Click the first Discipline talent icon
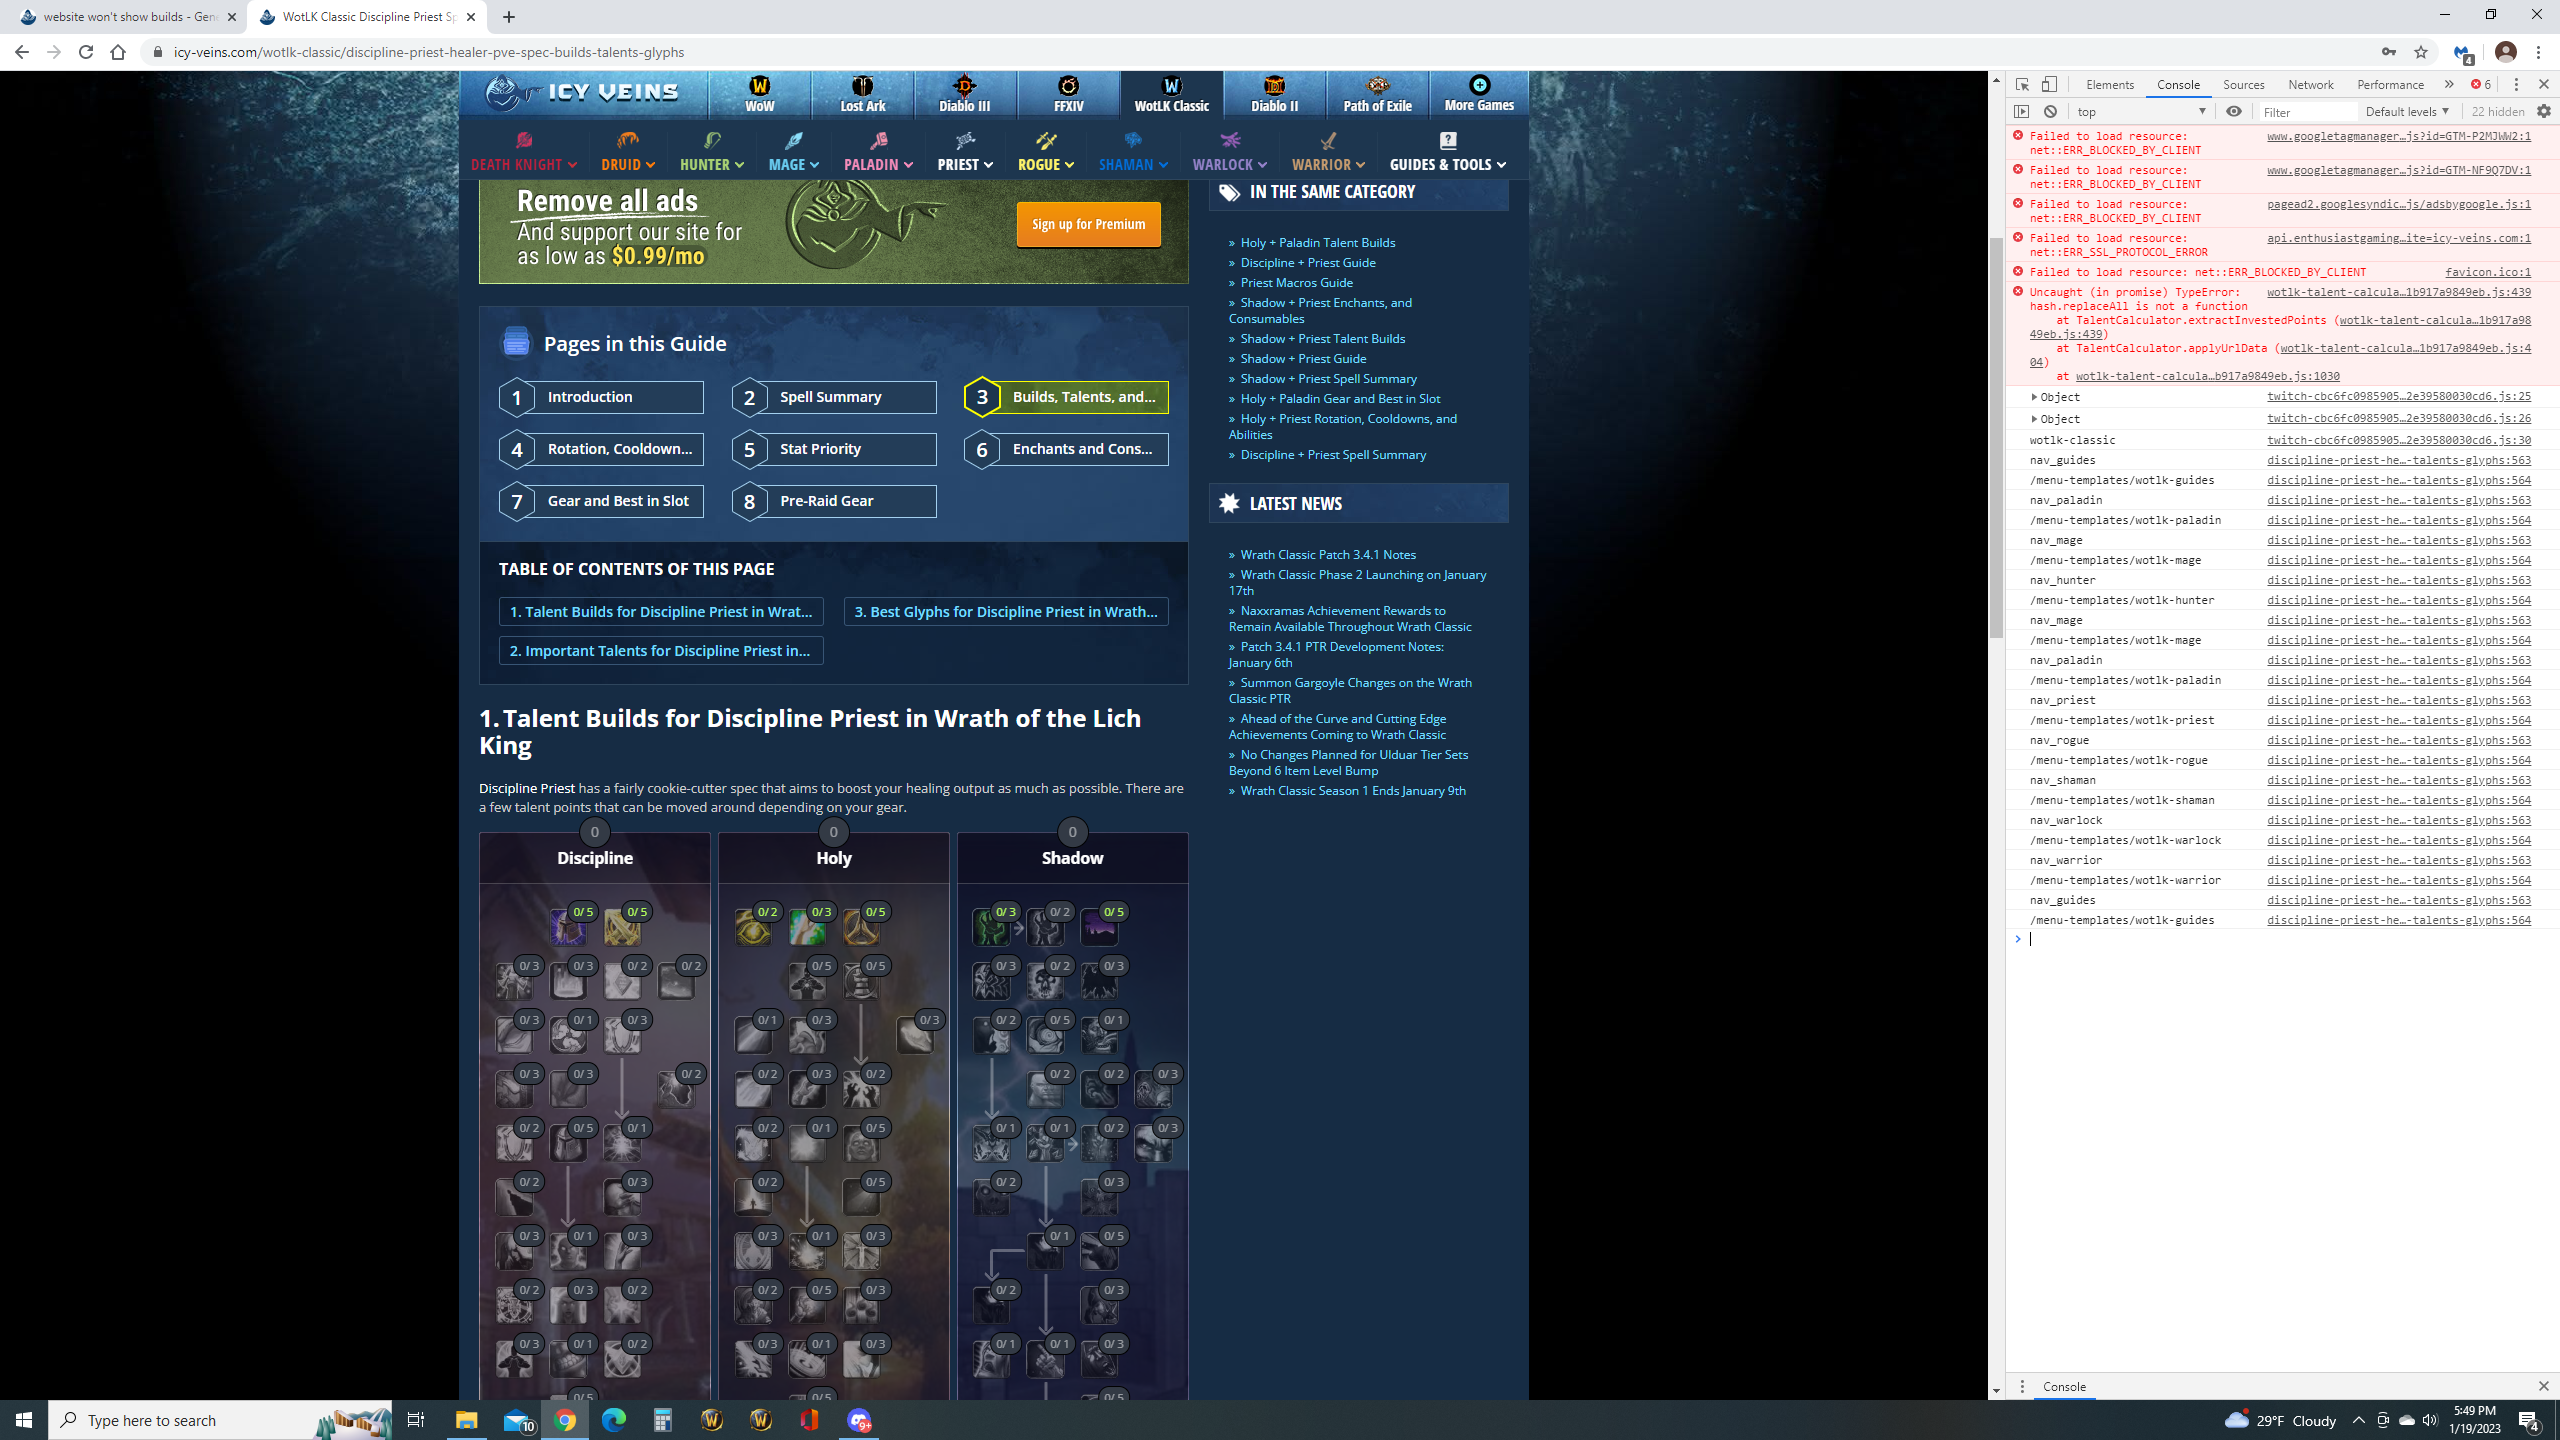The width and height of the screenshot is (2560, 1440). pos(568,927)
